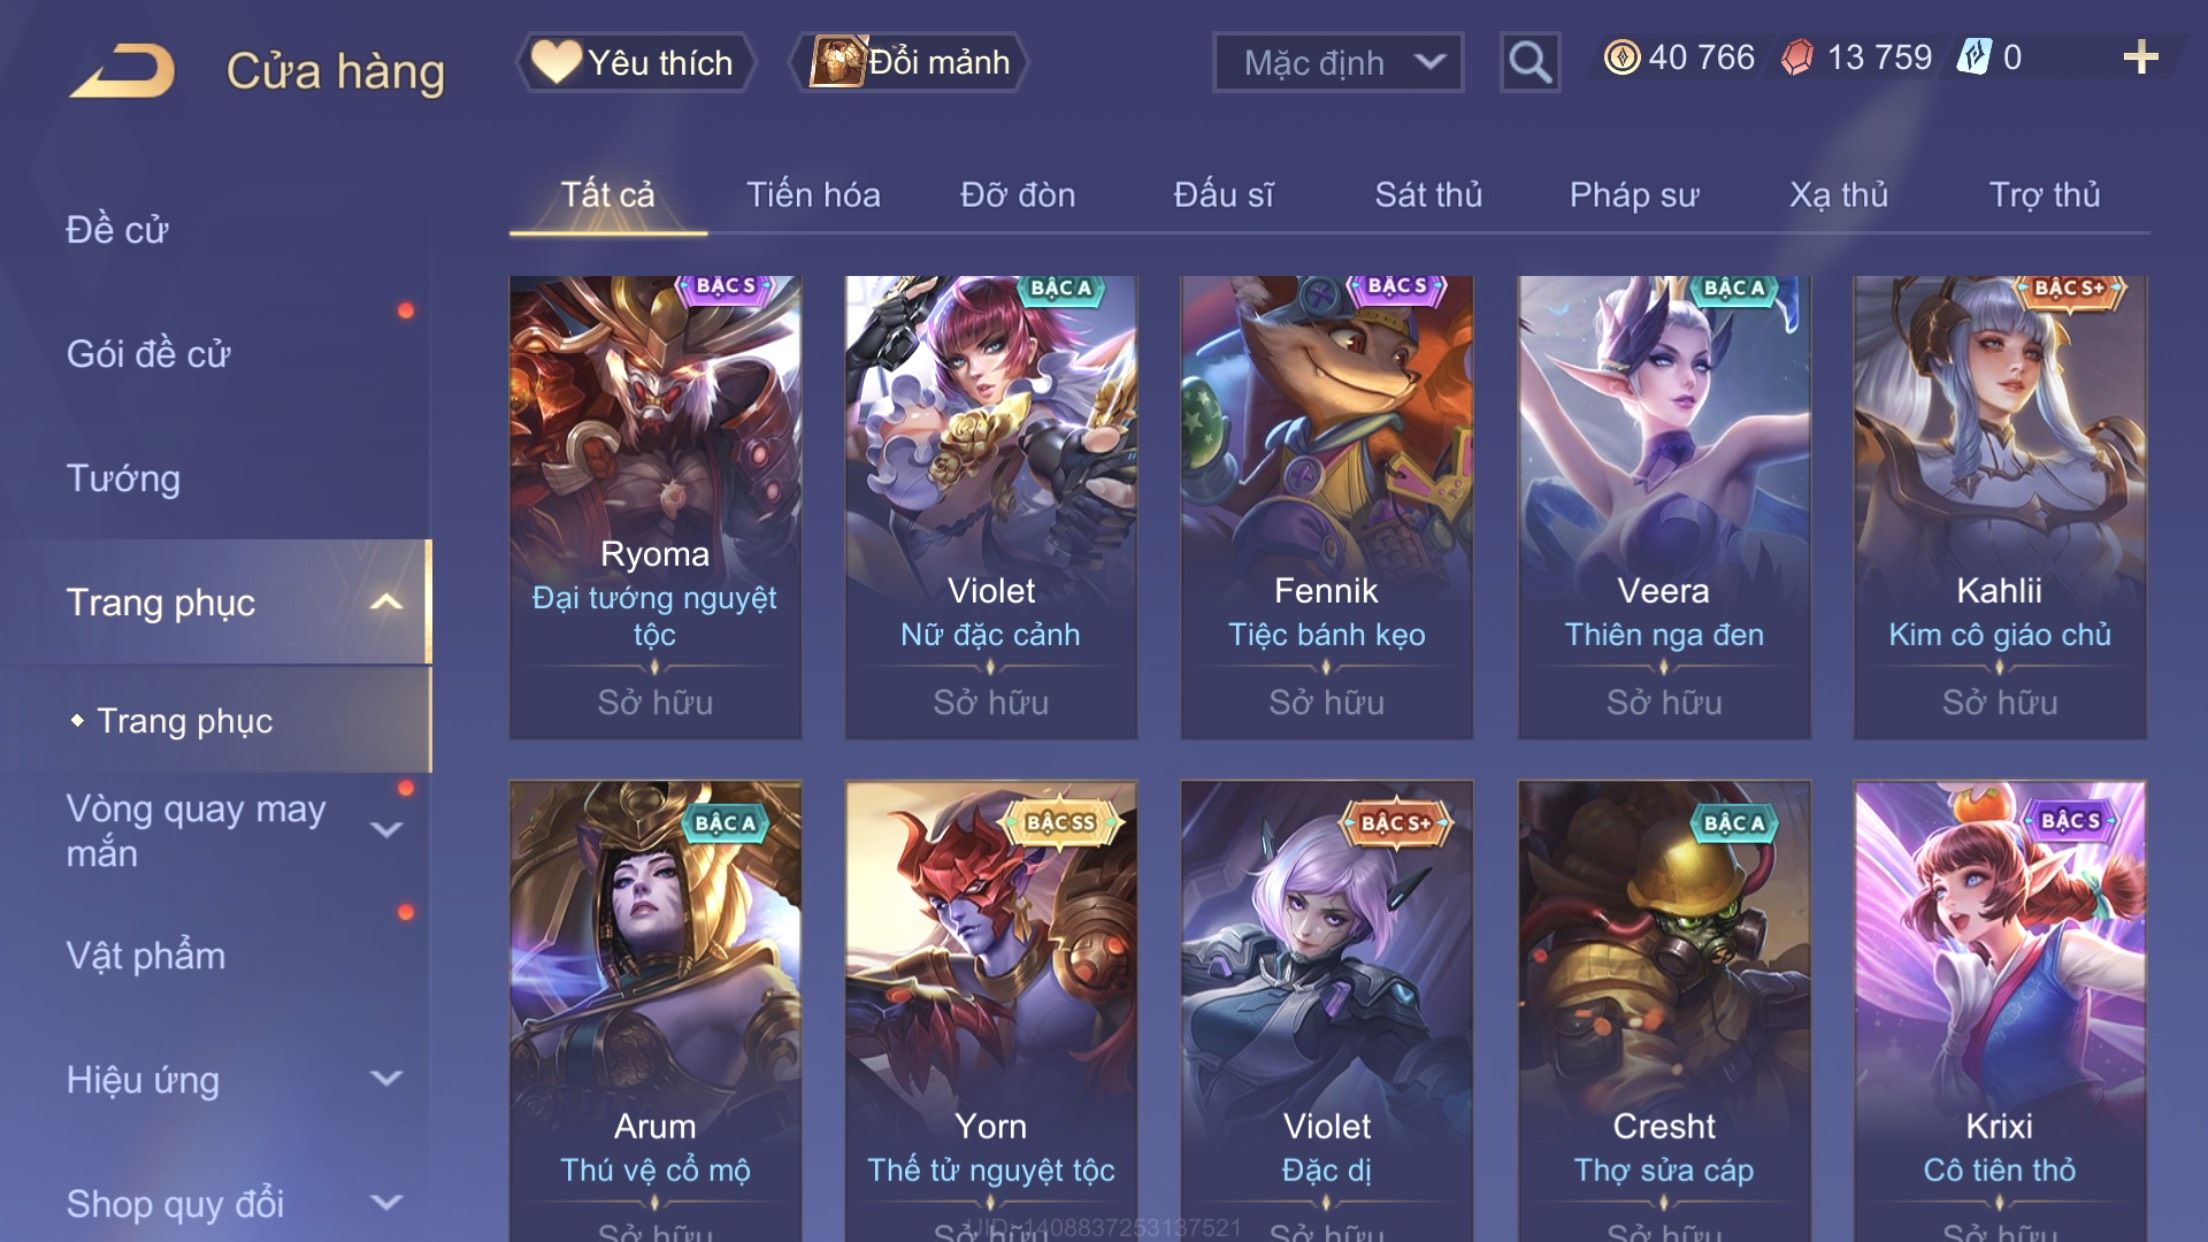Open Đổi mảnh shard exchange button
The image size is (2208, 1242).
point(909,62)
